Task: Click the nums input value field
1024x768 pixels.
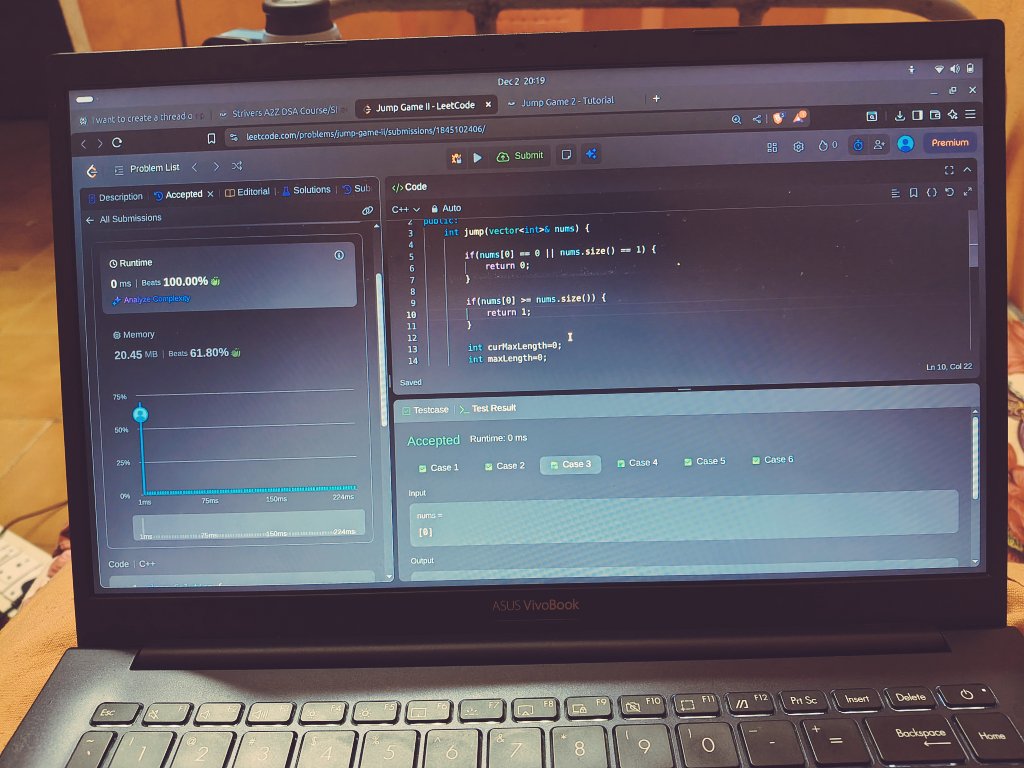Action: 683,520
